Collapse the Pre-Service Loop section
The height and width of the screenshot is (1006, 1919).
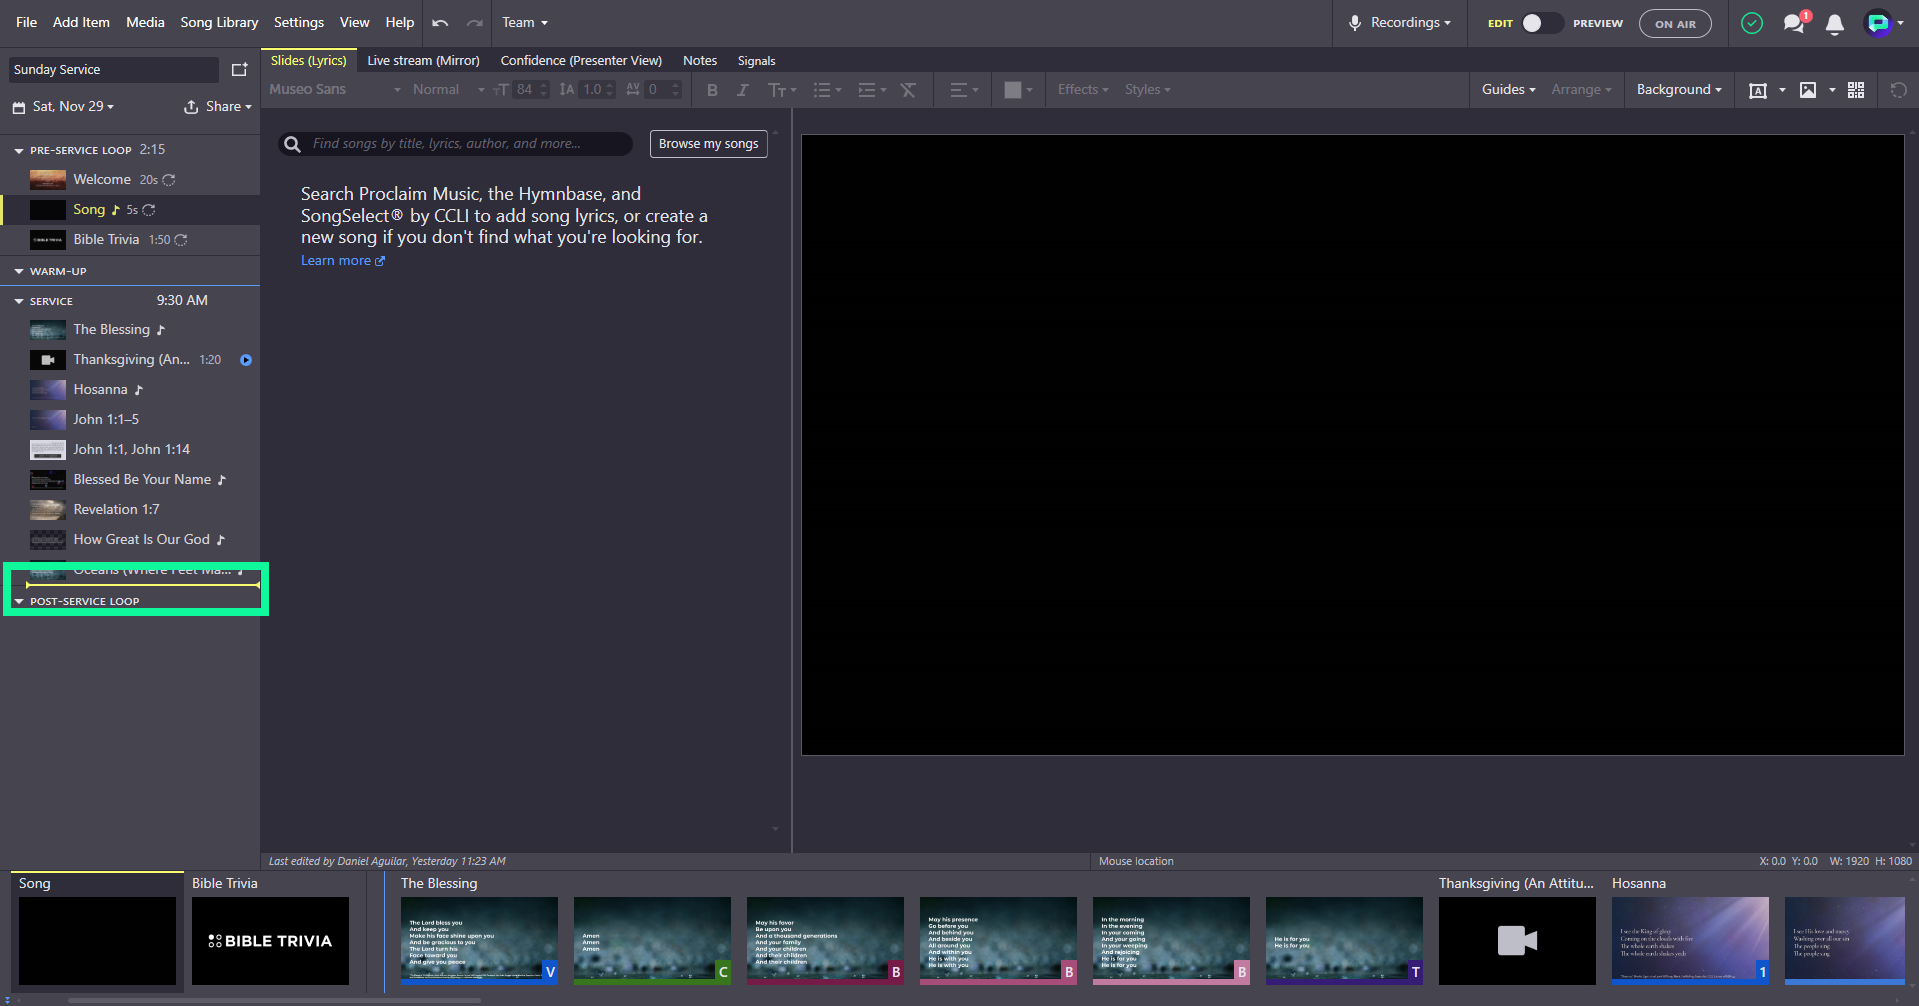[19, 150]
